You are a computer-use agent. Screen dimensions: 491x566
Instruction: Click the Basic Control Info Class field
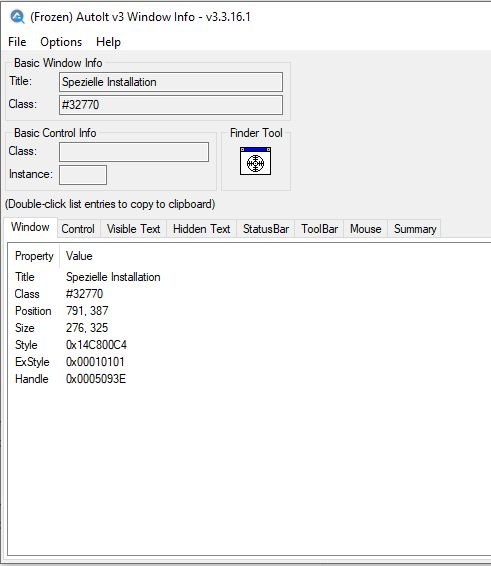pos(134,152)
